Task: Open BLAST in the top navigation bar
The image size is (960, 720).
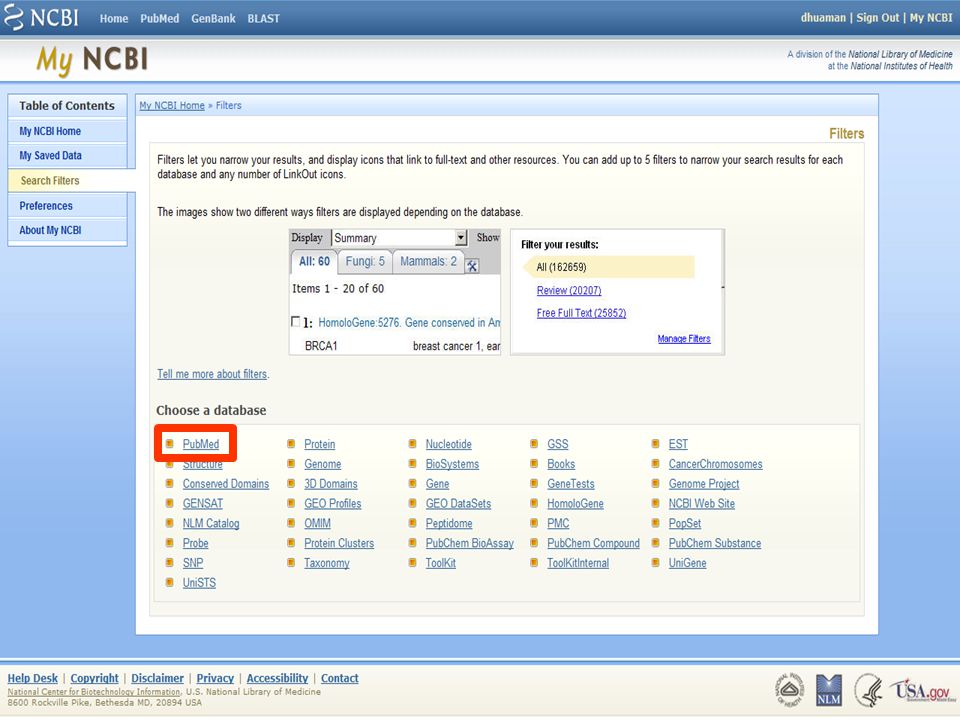Action: 263,18
